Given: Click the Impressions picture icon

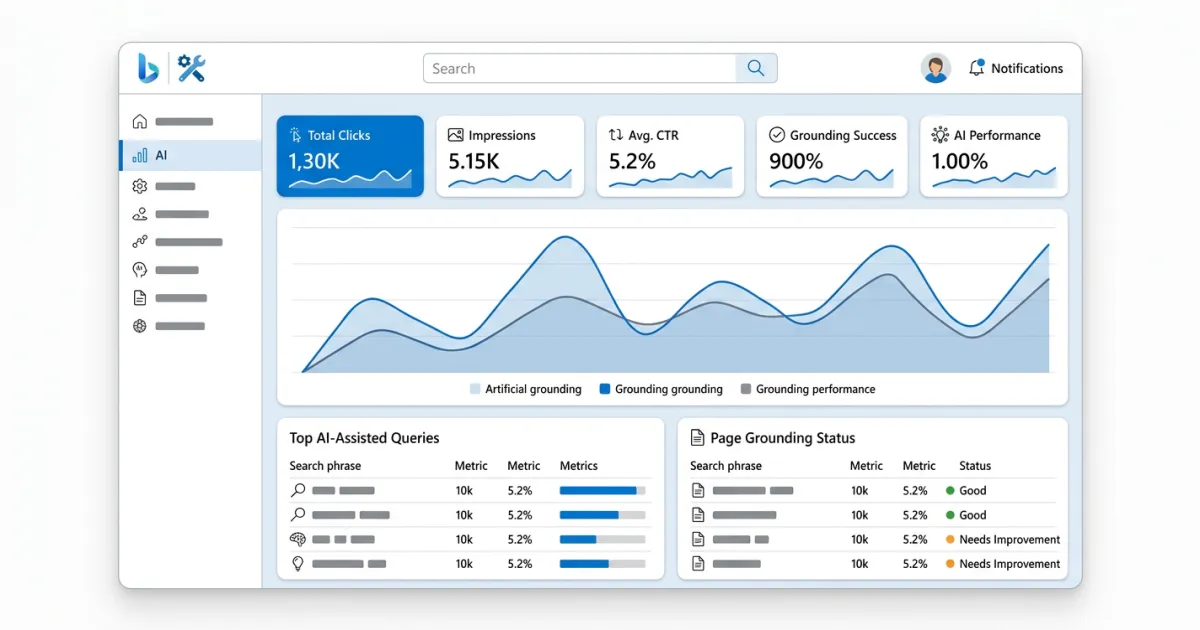Looking at the screenshot, I should [456, 135].
